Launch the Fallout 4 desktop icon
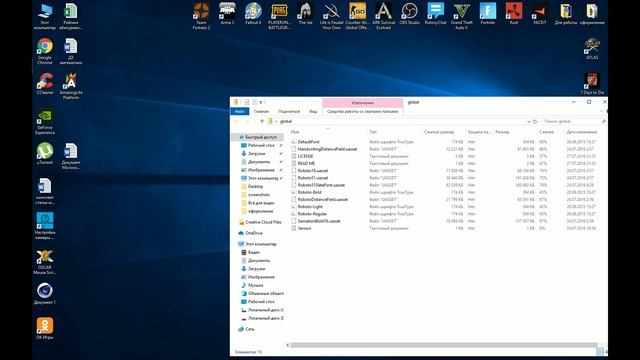The height and width of the screenshot is (360, 640). tap(253, 13)
